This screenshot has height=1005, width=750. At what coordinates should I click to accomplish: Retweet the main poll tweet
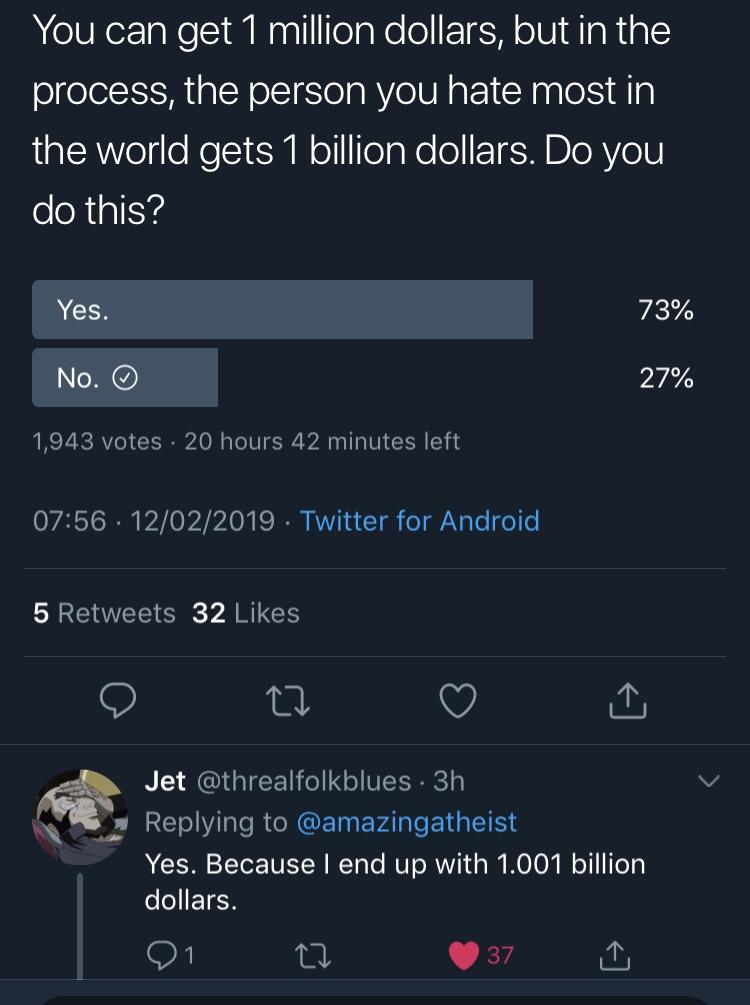pos(288,701)
